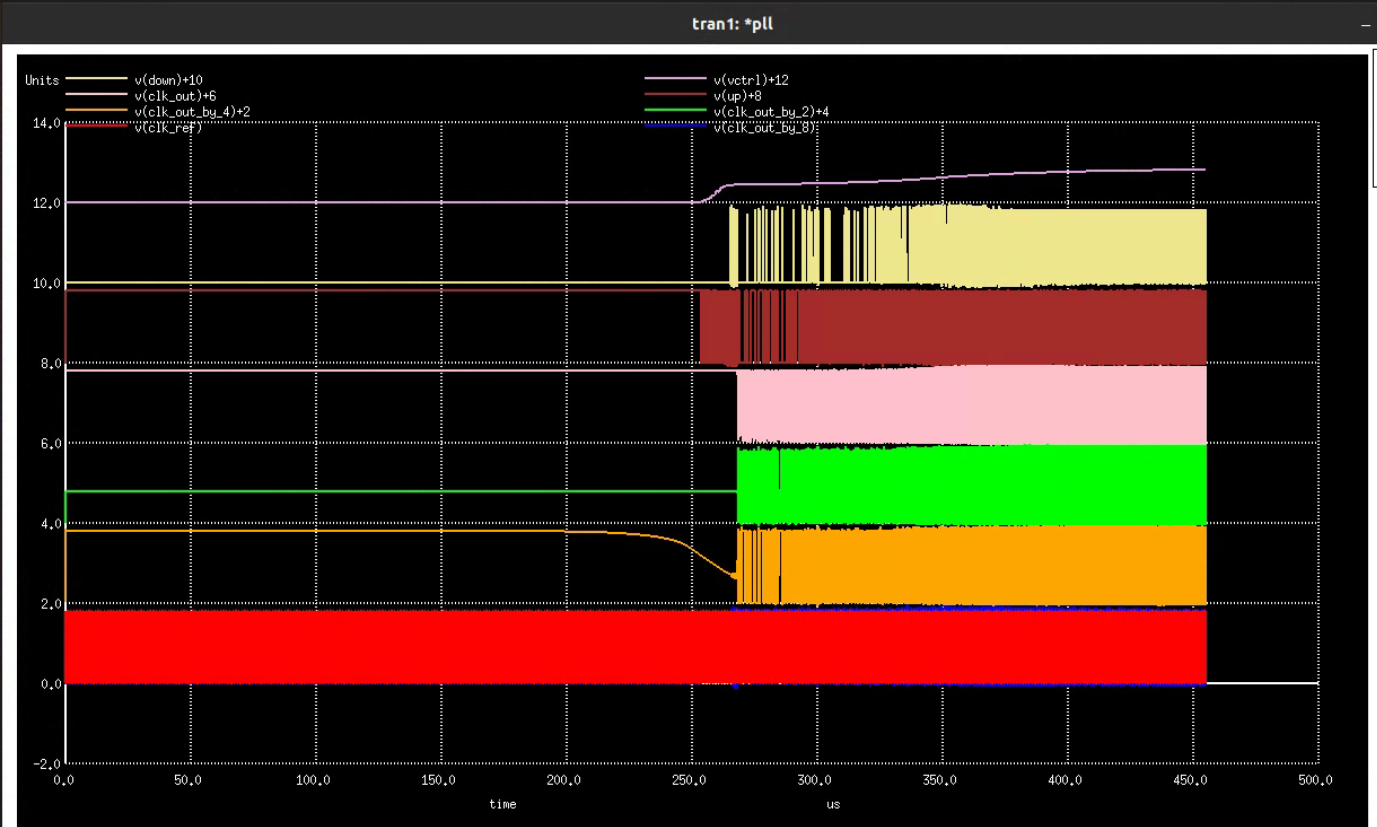Click the y-axis tick label -2.0
The height and width of the screenshot is (827, 1377).
click(x=49, y=763)
